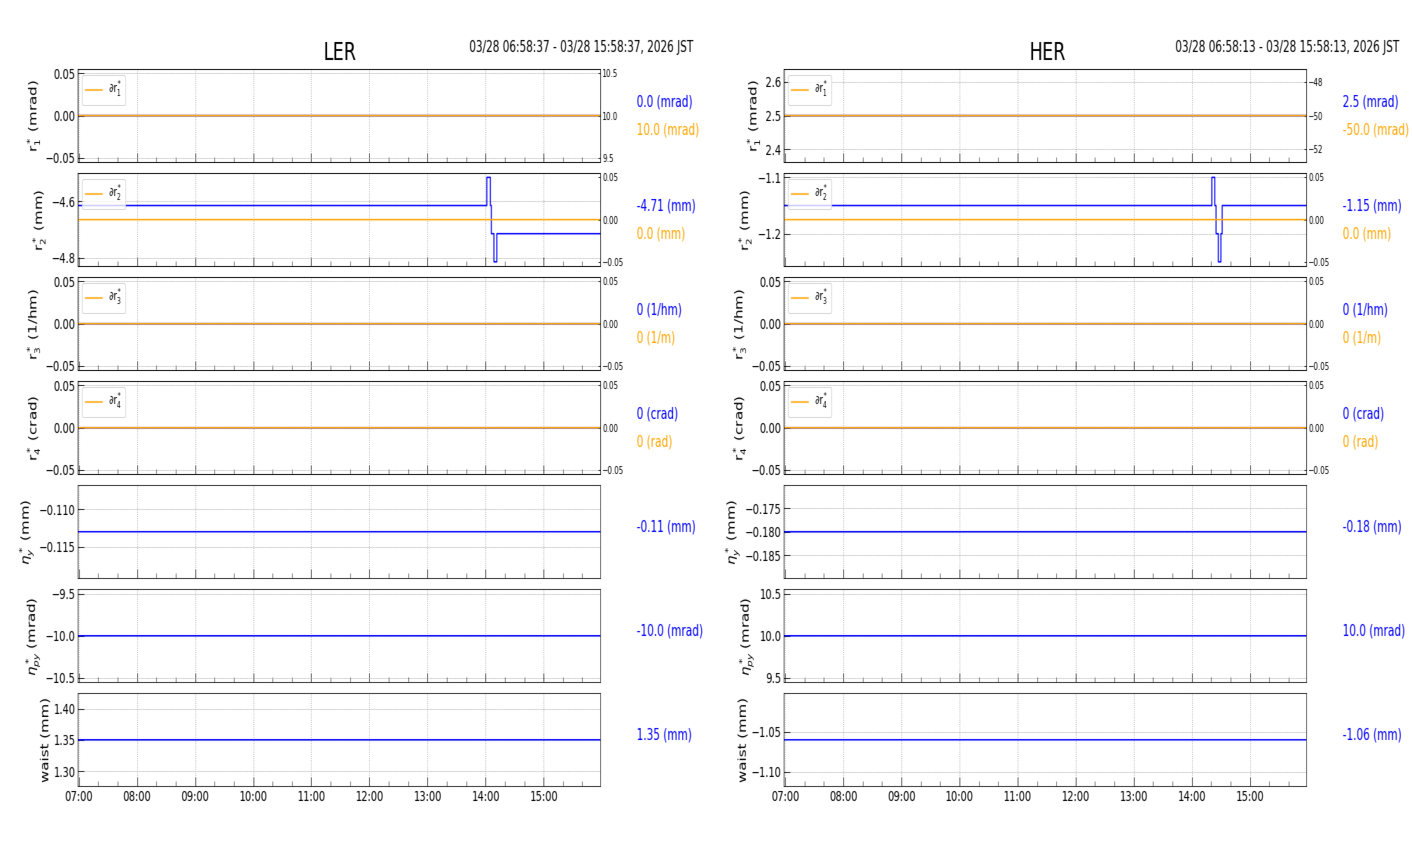Click the blue -4.71 (mm) LER value
The height and width of the screenshot is (864, 1412).
tap(666, 206)
